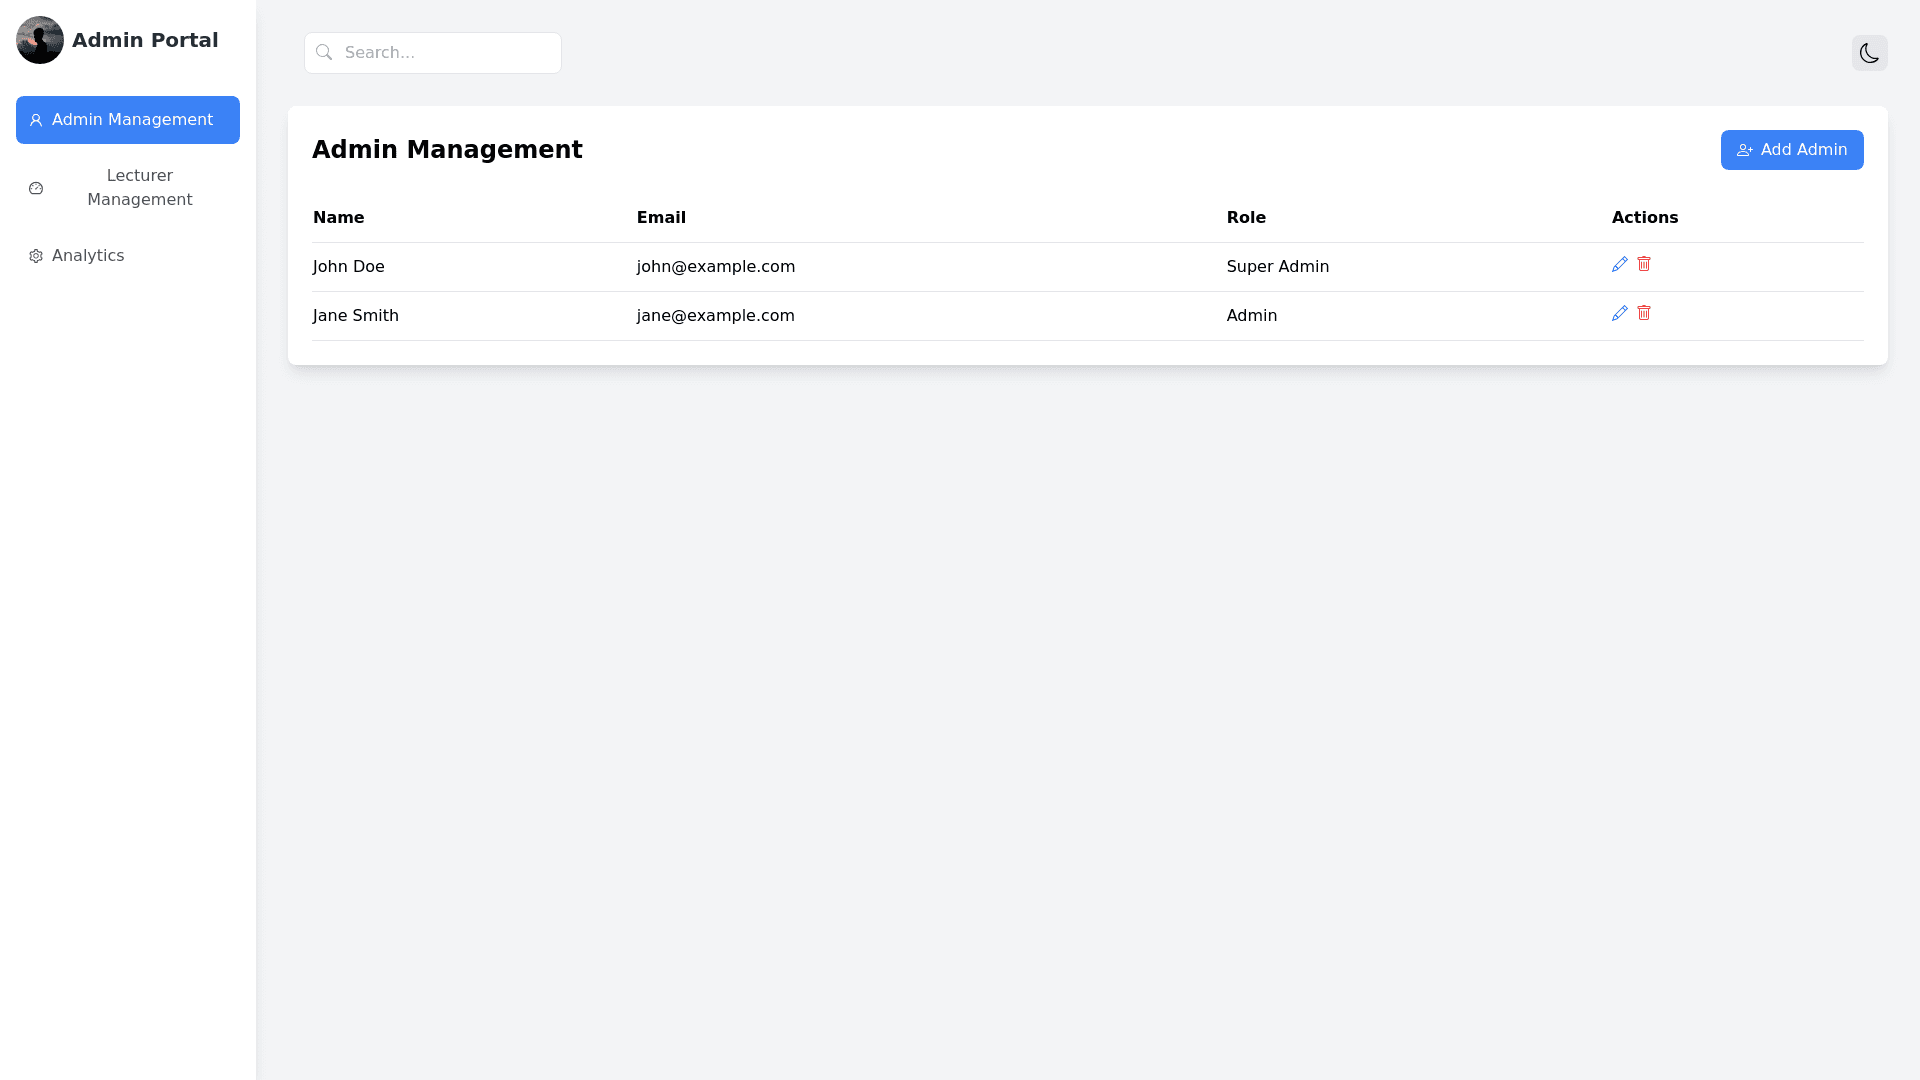Click the Admin Portal avatar image
1920x1080 pixels.
coord(40,40)
